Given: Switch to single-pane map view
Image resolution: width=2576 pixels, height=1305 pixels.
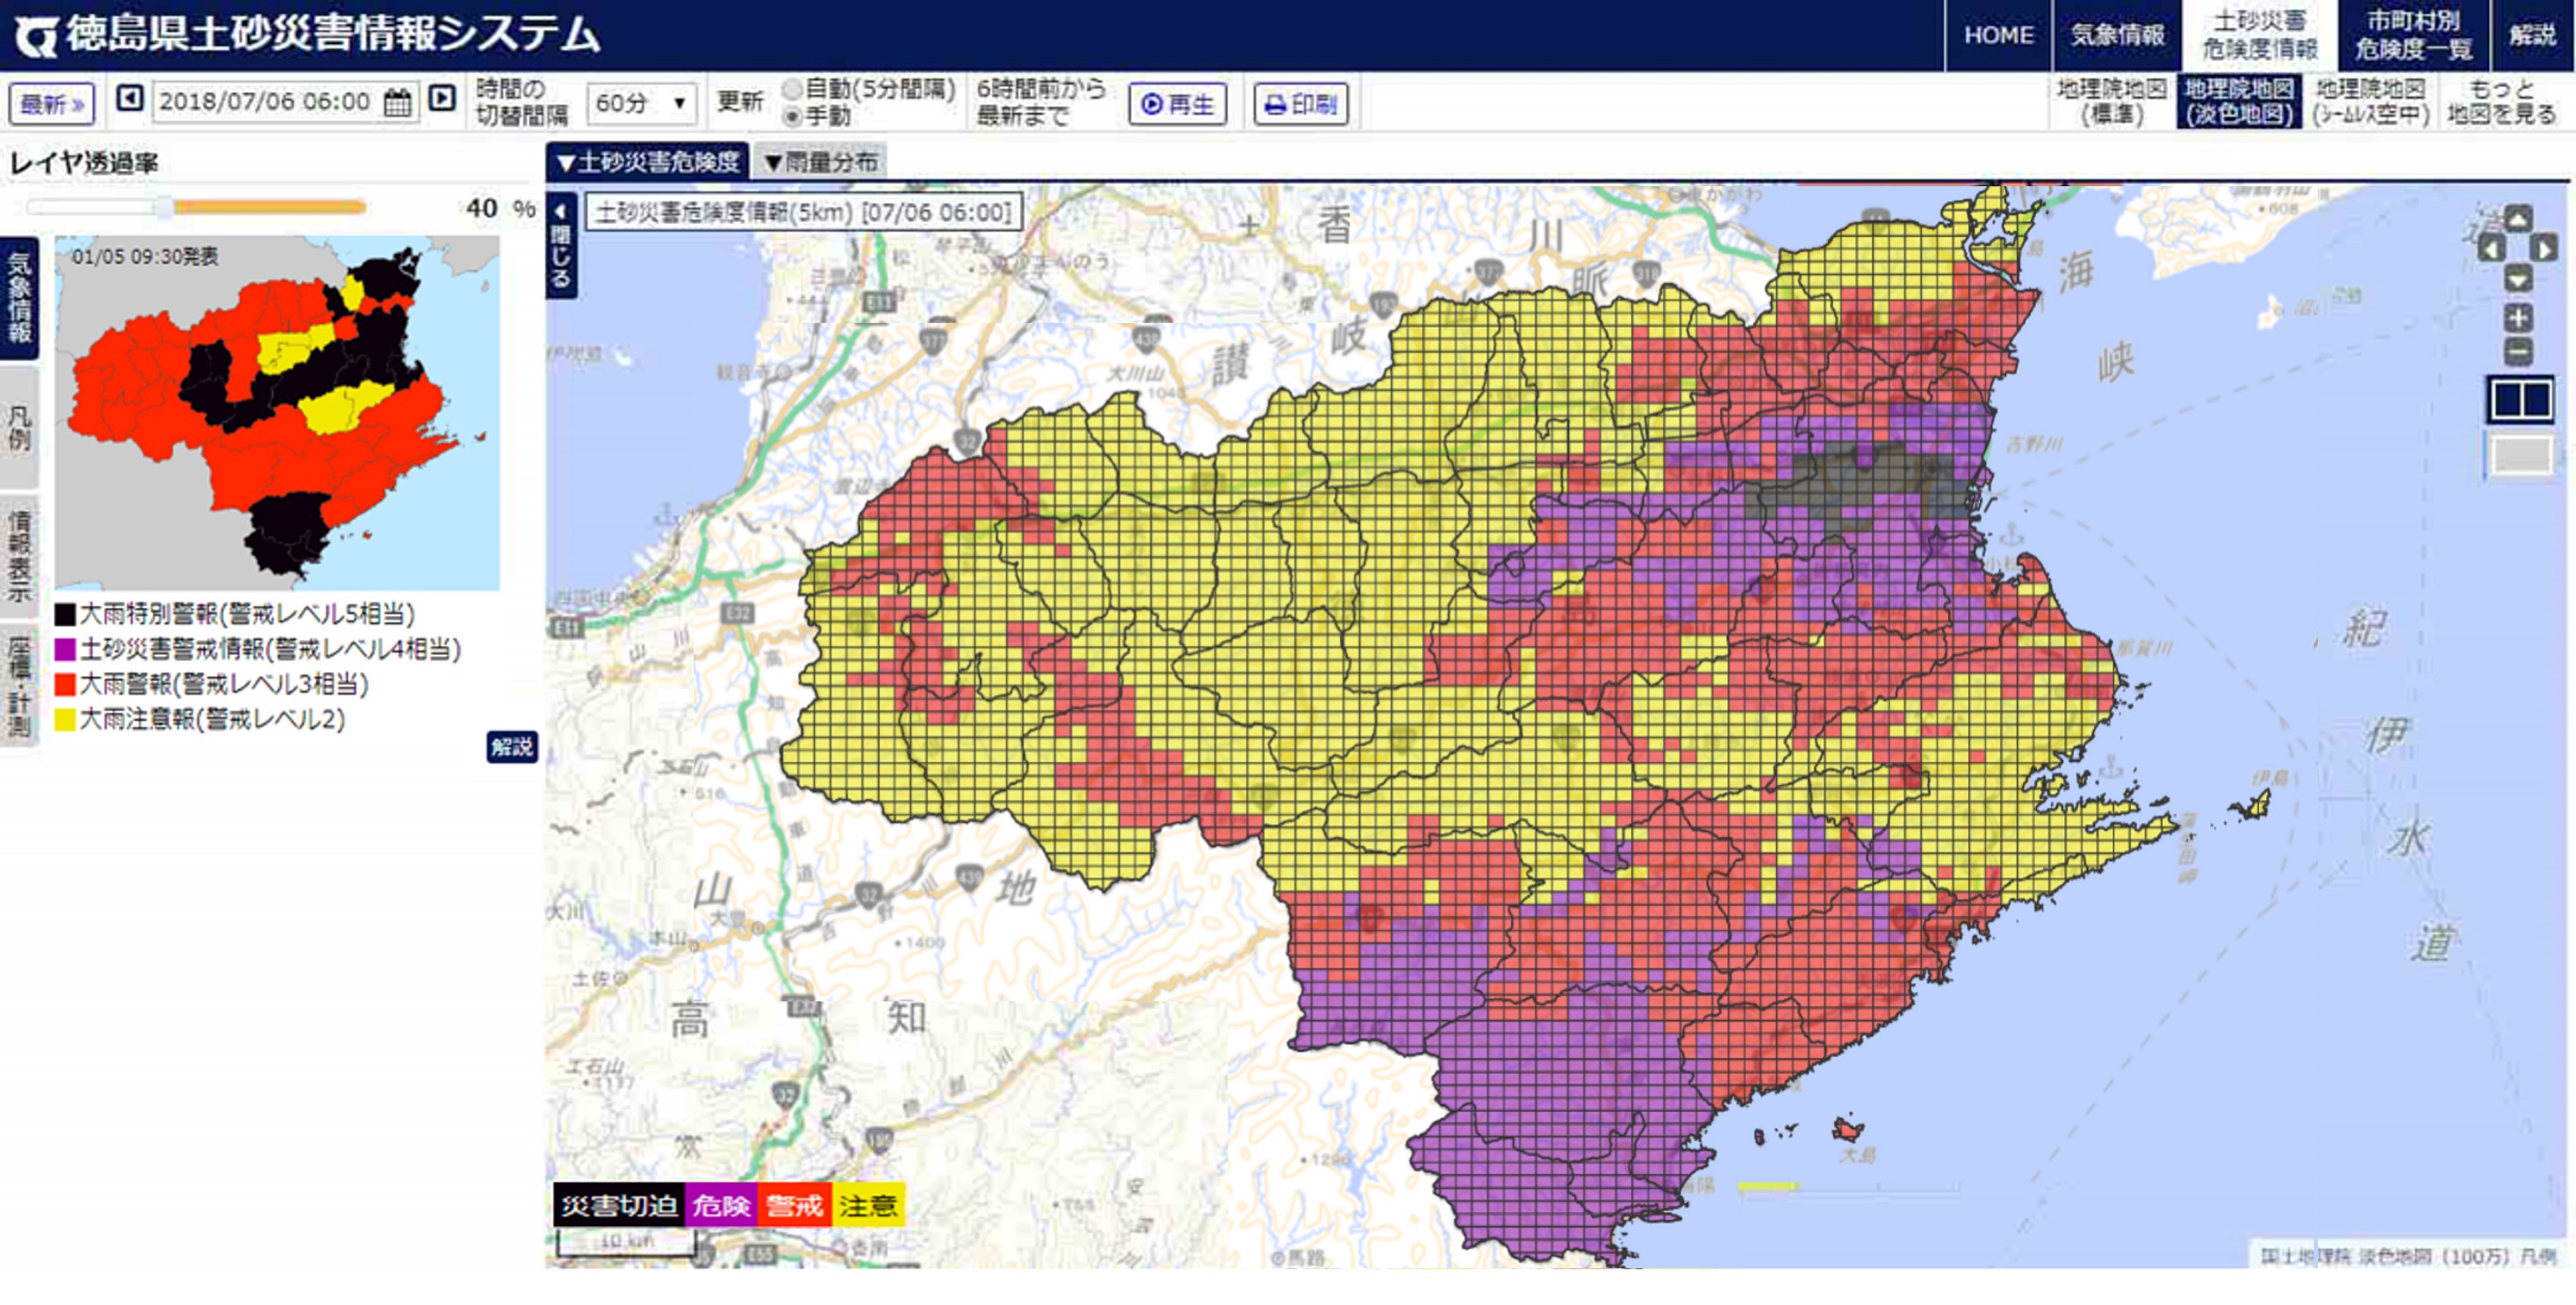Looking at the screenshot, I should pos(2520,455).
